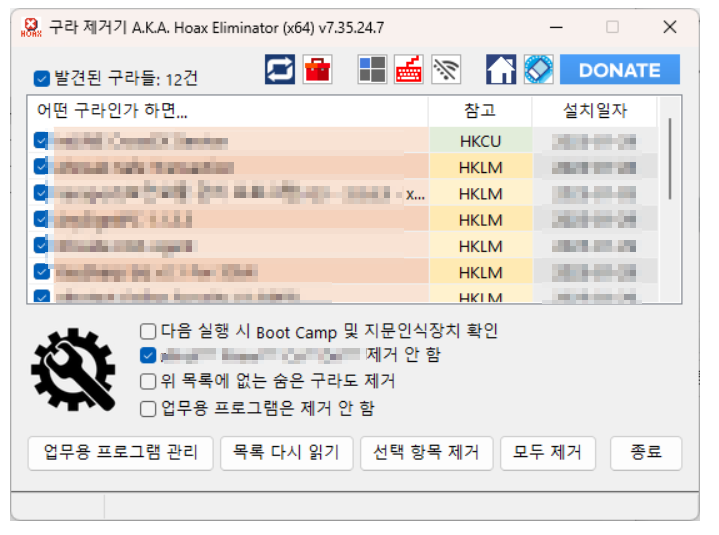Click the crossed-out Wi-Fi icon

pos(446,70)
